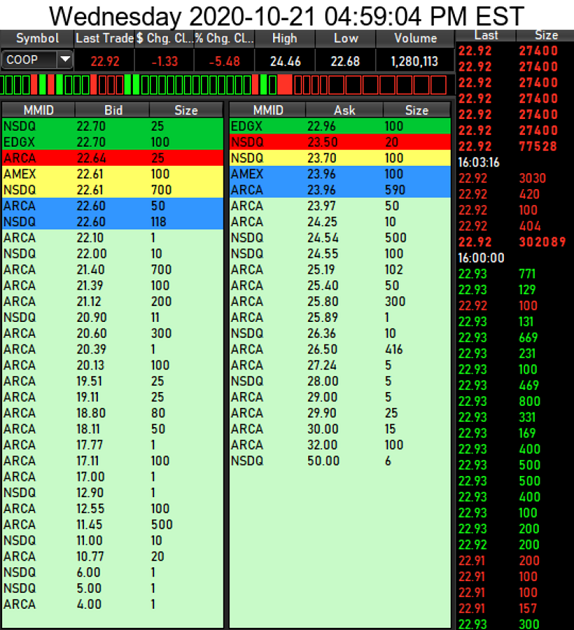
Task: Select the ARCA bid at 21.12
Action: pos(112,301)
